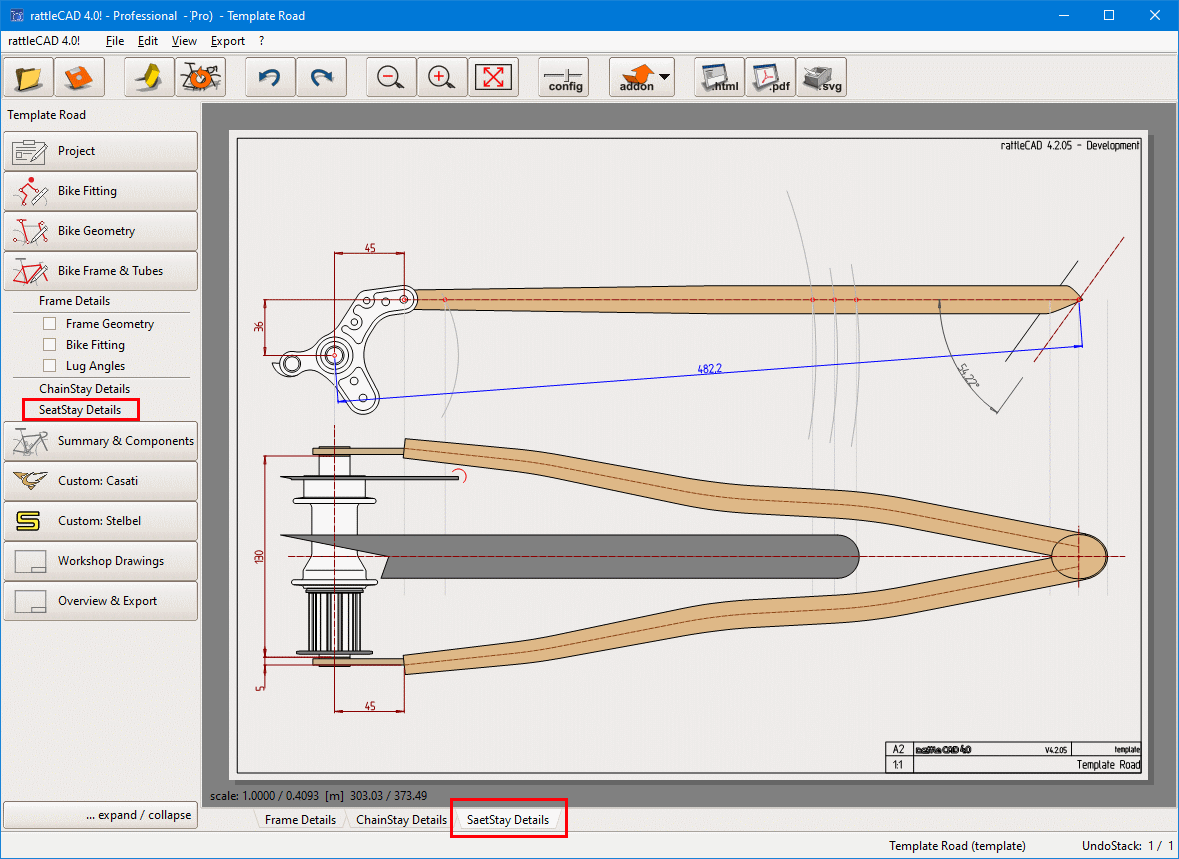Viewport: 1179px width, 859px height.
Task: Fit drawing to window with red arrows icon
Action: 493,77
